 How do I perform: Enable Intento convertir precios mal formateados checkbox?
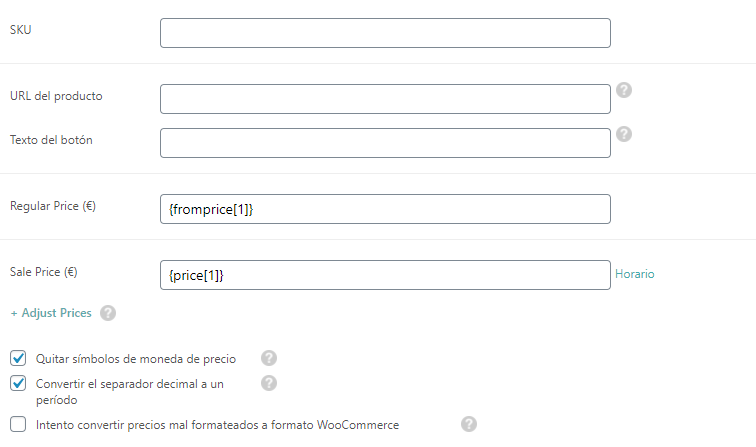coord(18,424)
